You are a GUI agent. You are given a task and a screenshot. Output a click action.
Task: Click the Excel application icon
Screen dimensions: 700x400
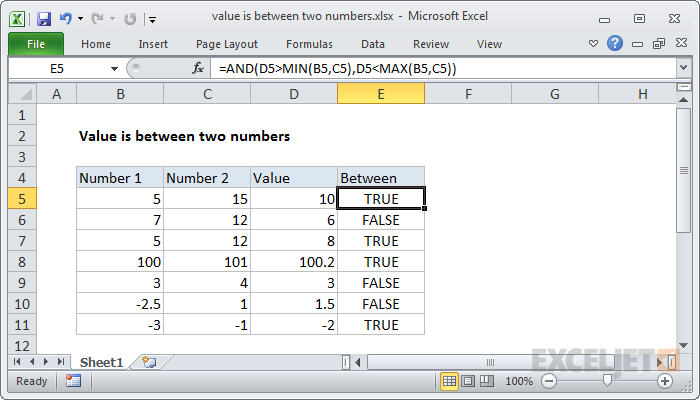click(17, 19)
